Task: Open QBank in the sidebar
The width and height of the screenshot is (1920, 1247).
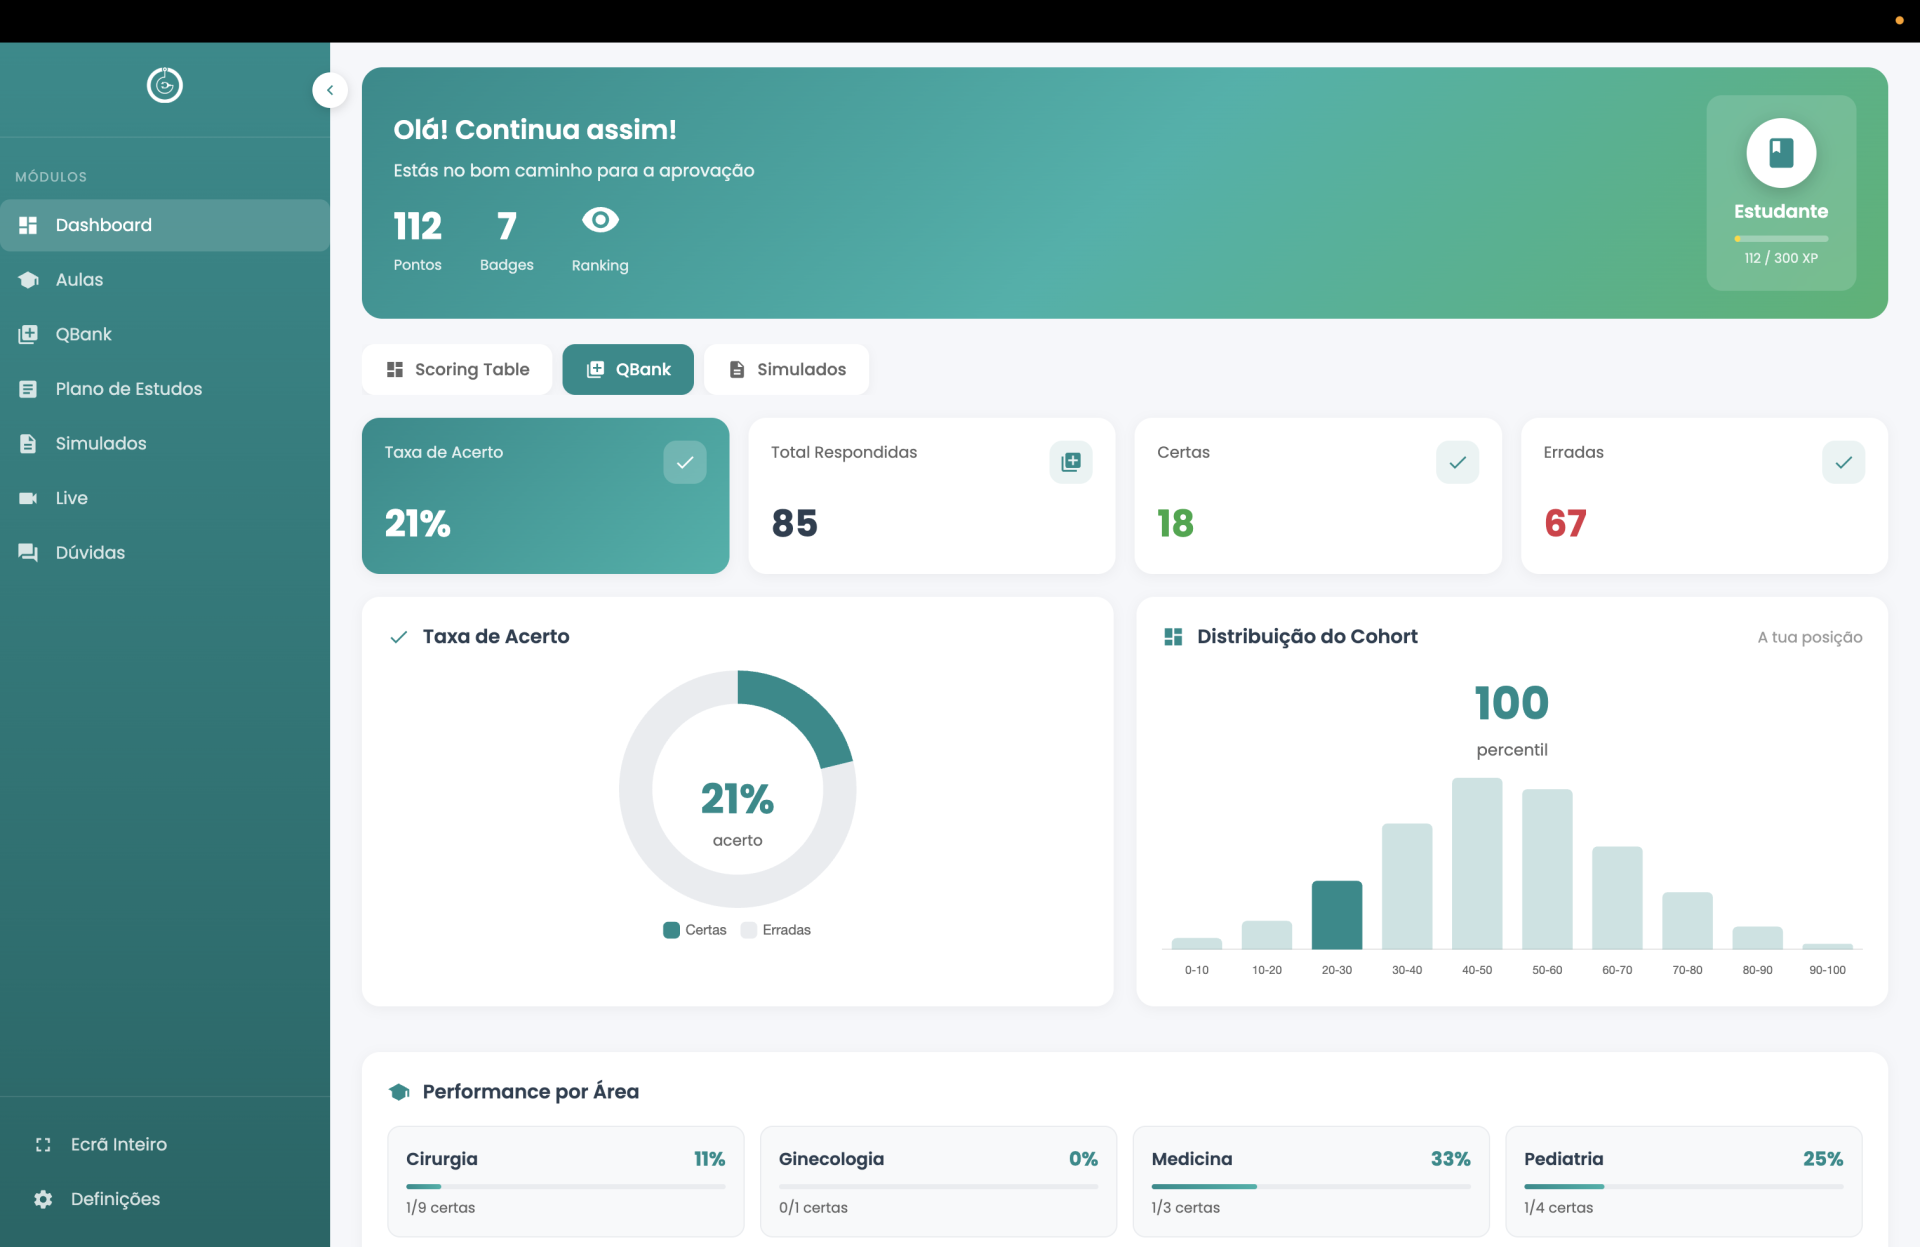Action: (83, 334)
